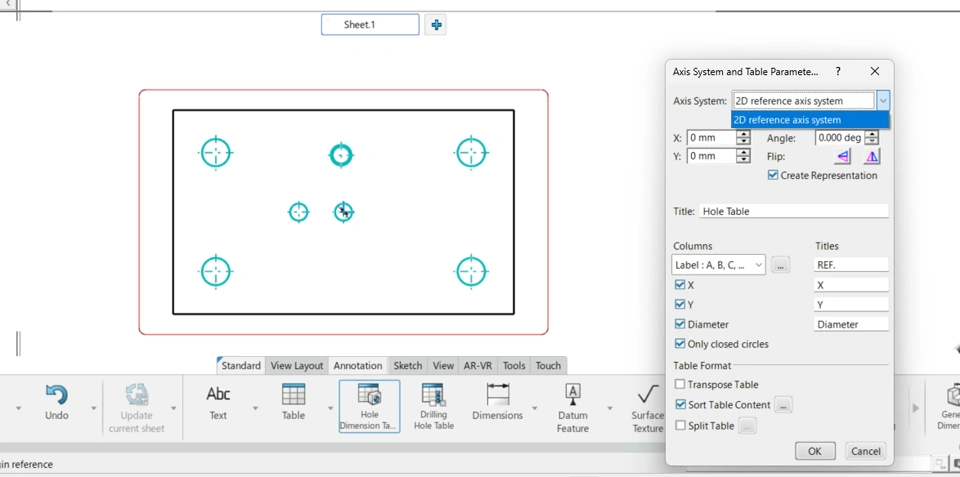This screenshot has width=960, height=477.
Task: Switch to the Annotation tab
Action: (358, 366)
